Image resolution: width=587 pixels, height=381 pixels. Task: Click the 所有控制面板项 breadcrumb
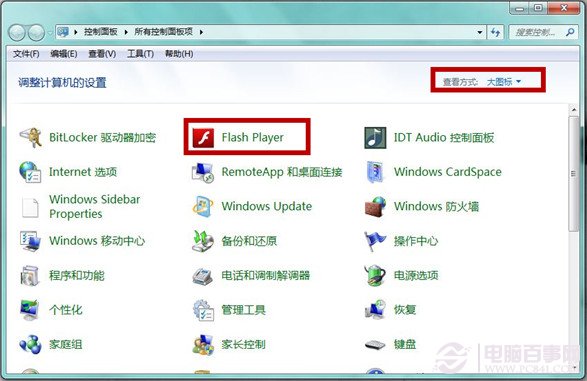click(164, 32)
